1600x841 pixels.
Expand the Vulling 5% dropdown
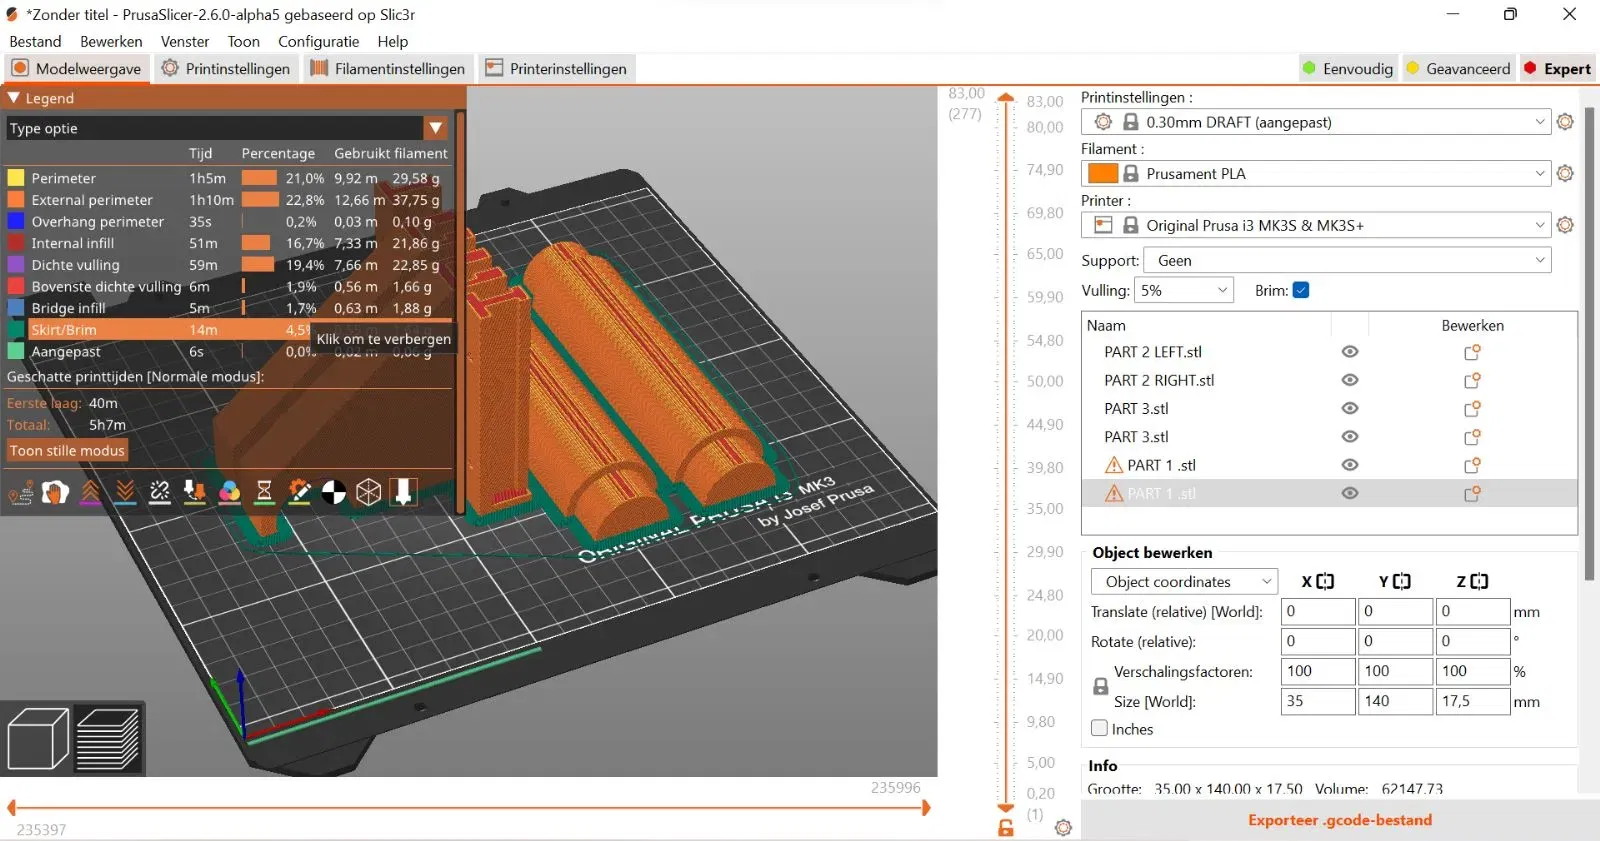pos(1184,291)
